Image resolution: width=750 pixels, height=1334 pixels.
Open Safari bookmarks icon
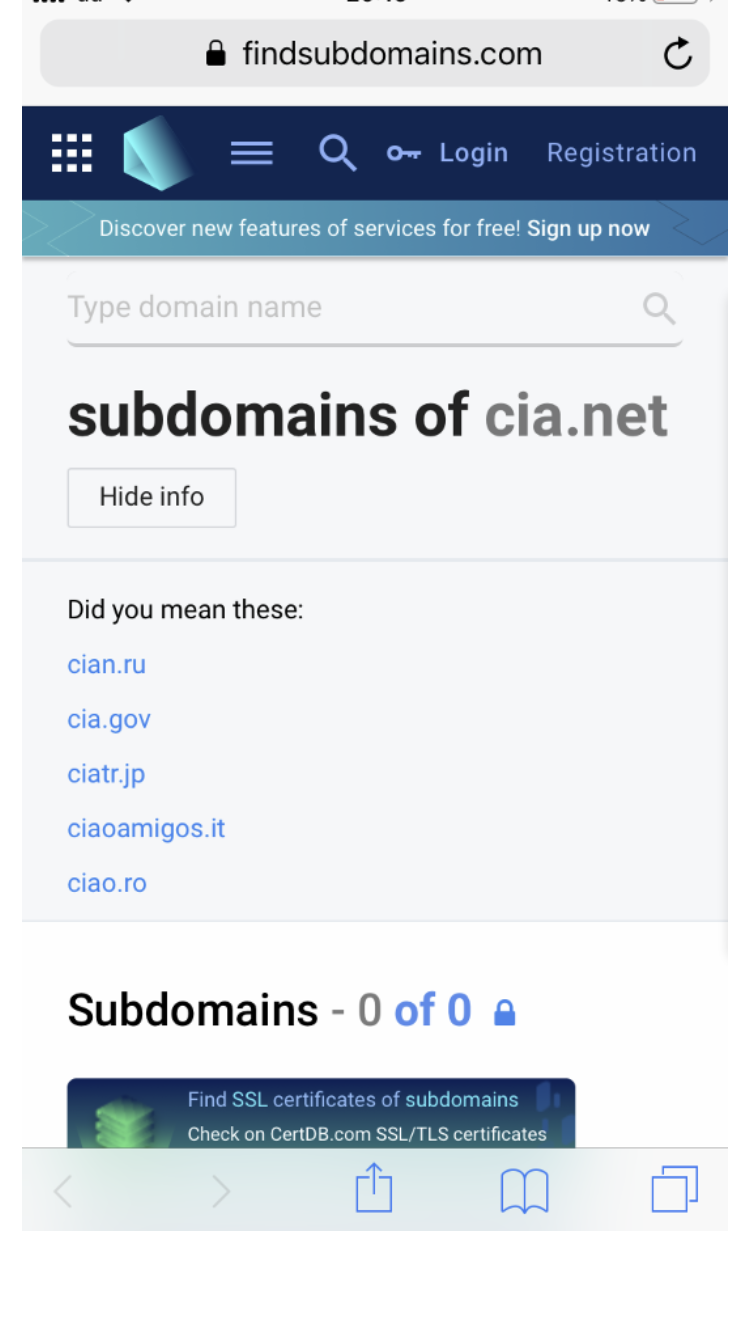point(524,1190)
